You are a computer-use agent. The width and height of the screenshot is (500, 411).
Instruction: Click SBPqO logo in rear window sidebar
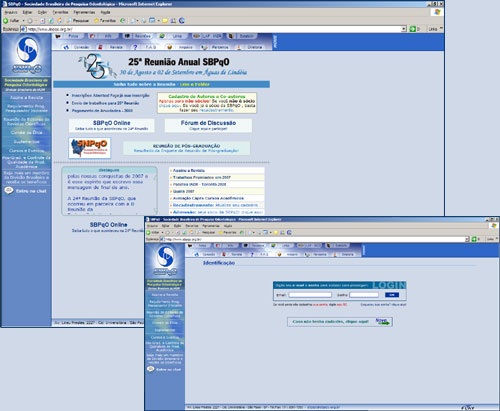pos(27,55)
